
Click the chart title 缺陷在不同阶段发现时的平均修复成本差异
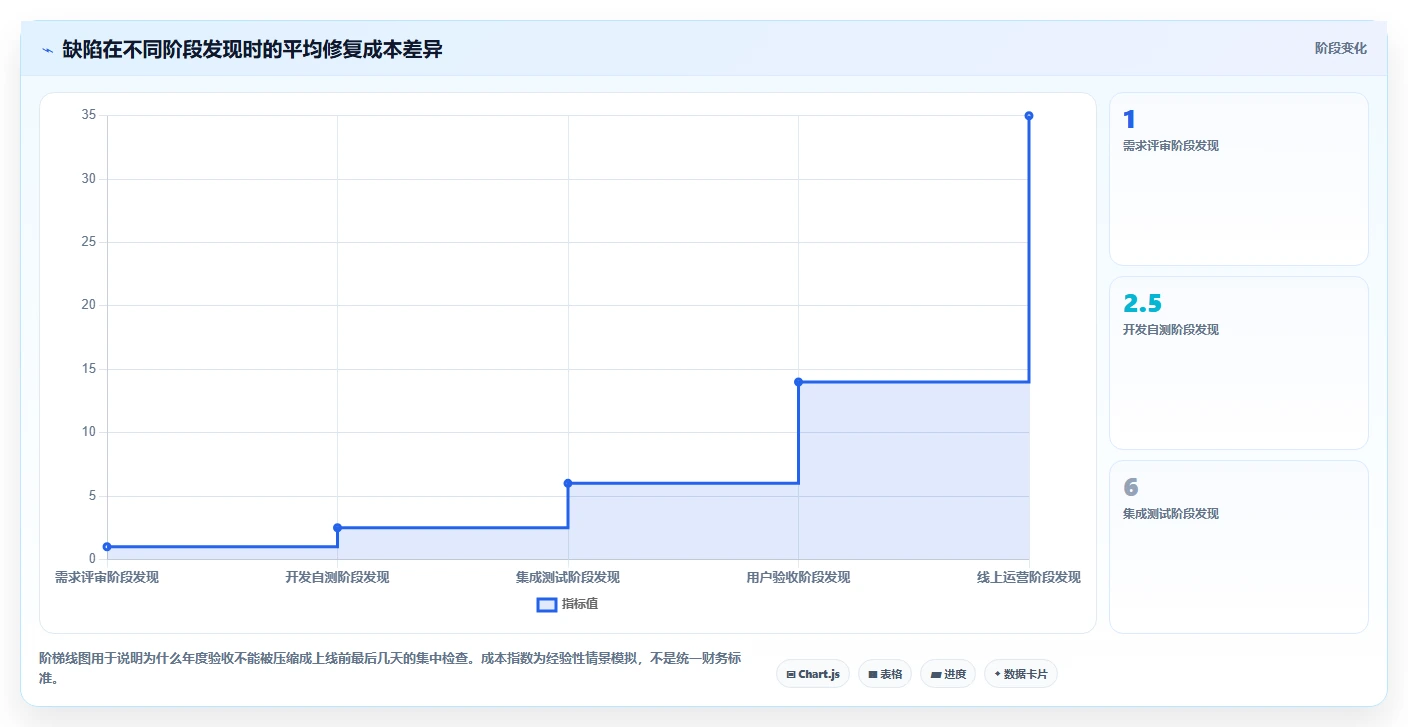(252, 49)
